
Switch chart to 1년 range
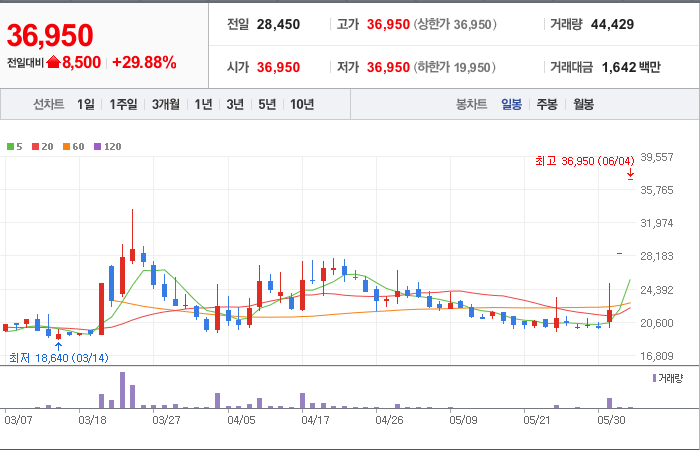pos(203,104)
